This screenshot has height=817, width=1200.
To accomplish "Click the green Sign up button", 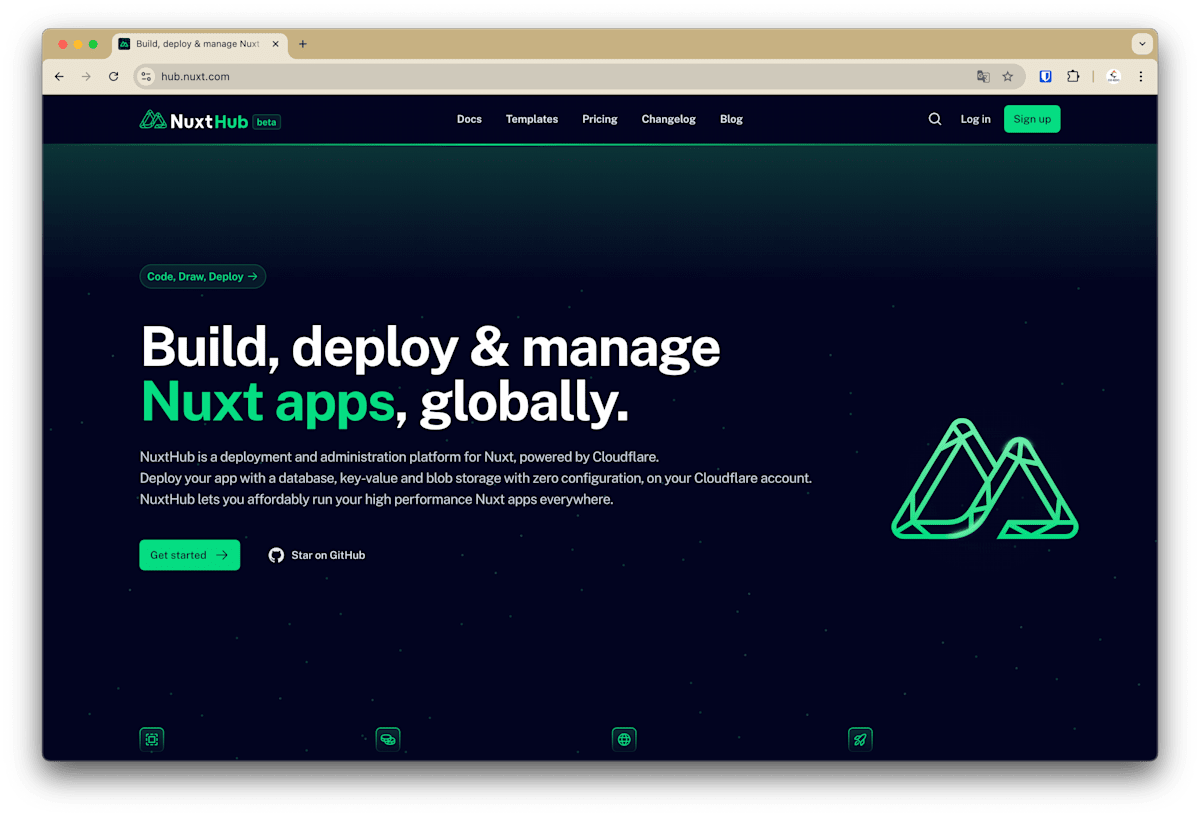I will (x=1032, y=119).
